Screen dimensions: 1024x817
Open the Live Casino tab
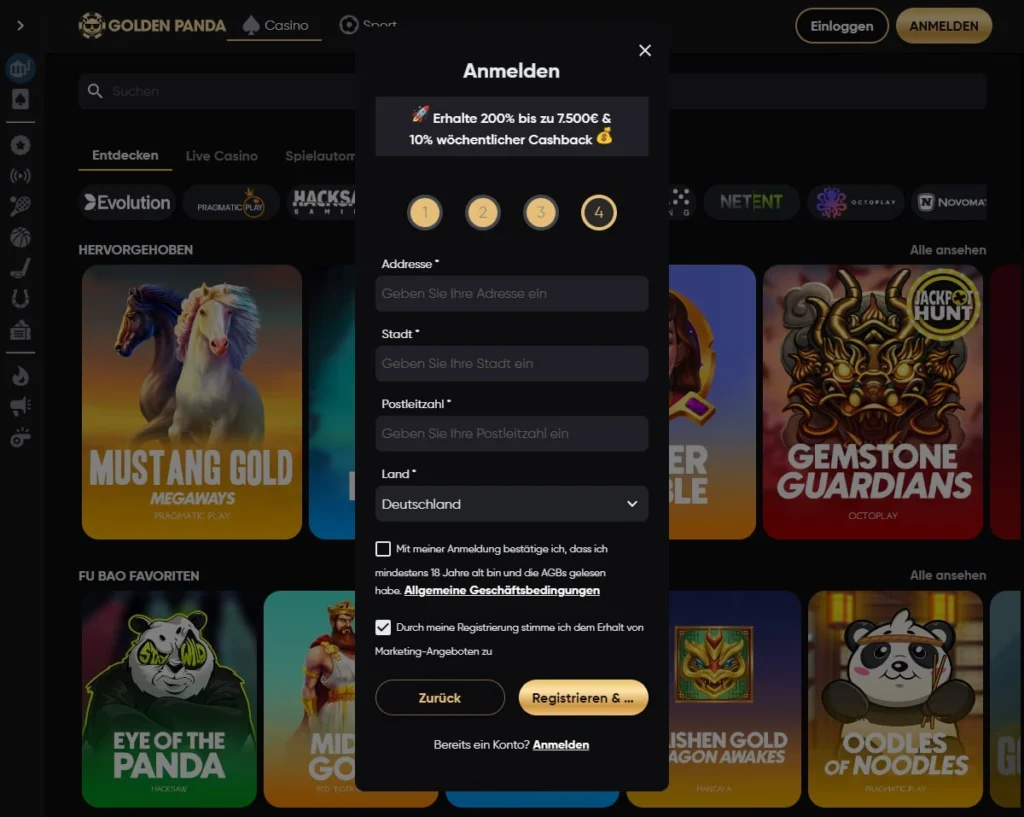[x=221, y=156]
